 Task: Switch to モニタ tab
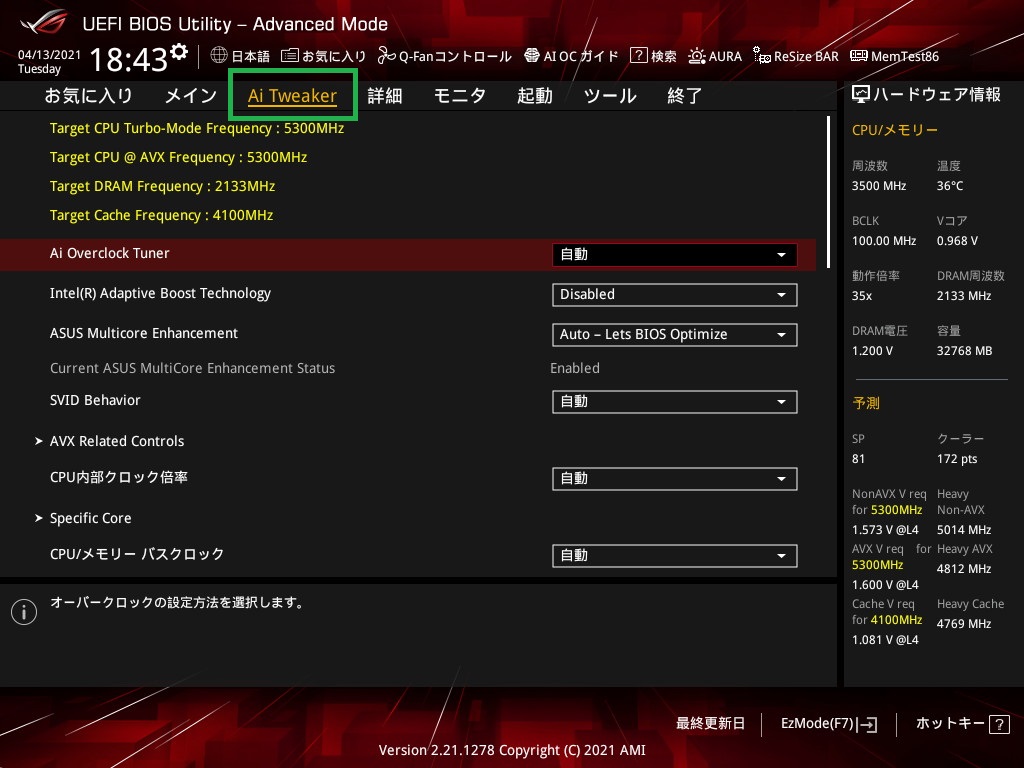460,95
